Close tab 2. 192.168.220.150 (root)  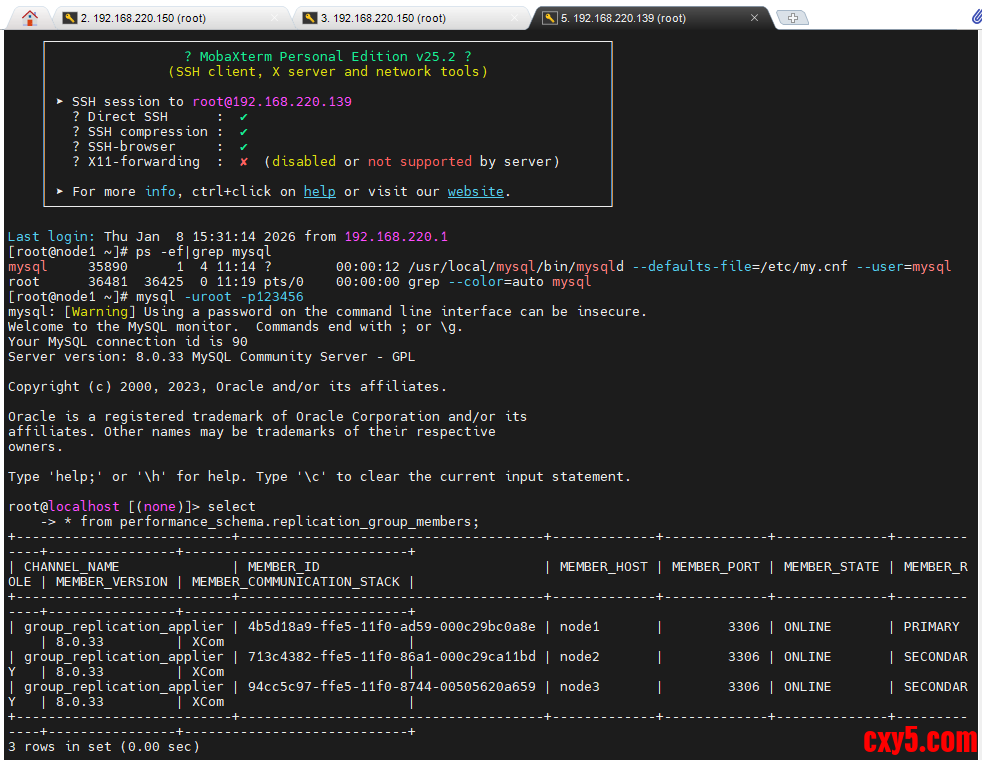point(276,18)
